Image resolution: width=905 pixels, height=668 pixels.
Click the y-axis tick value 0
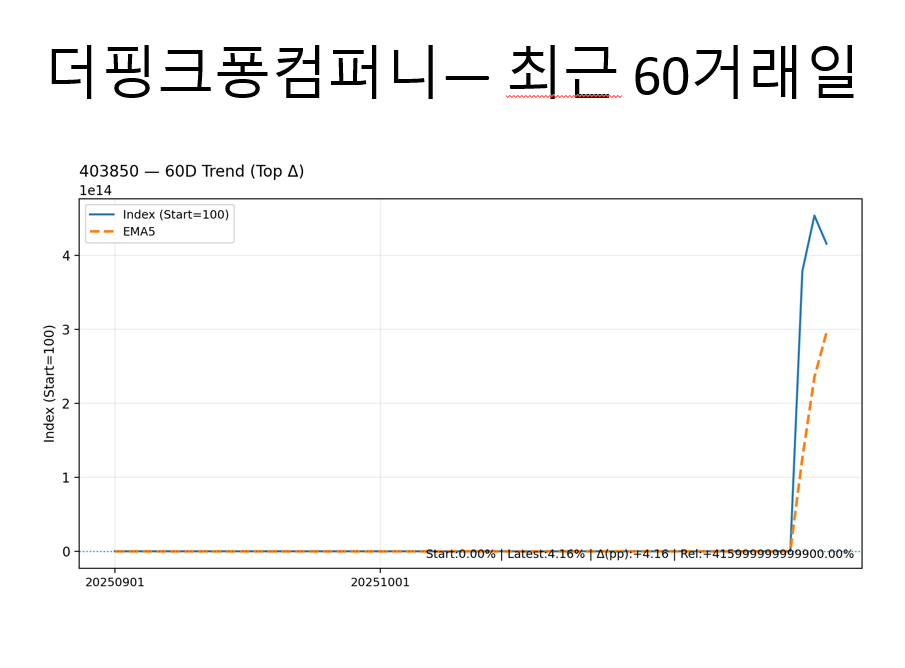tap(66, 551)
